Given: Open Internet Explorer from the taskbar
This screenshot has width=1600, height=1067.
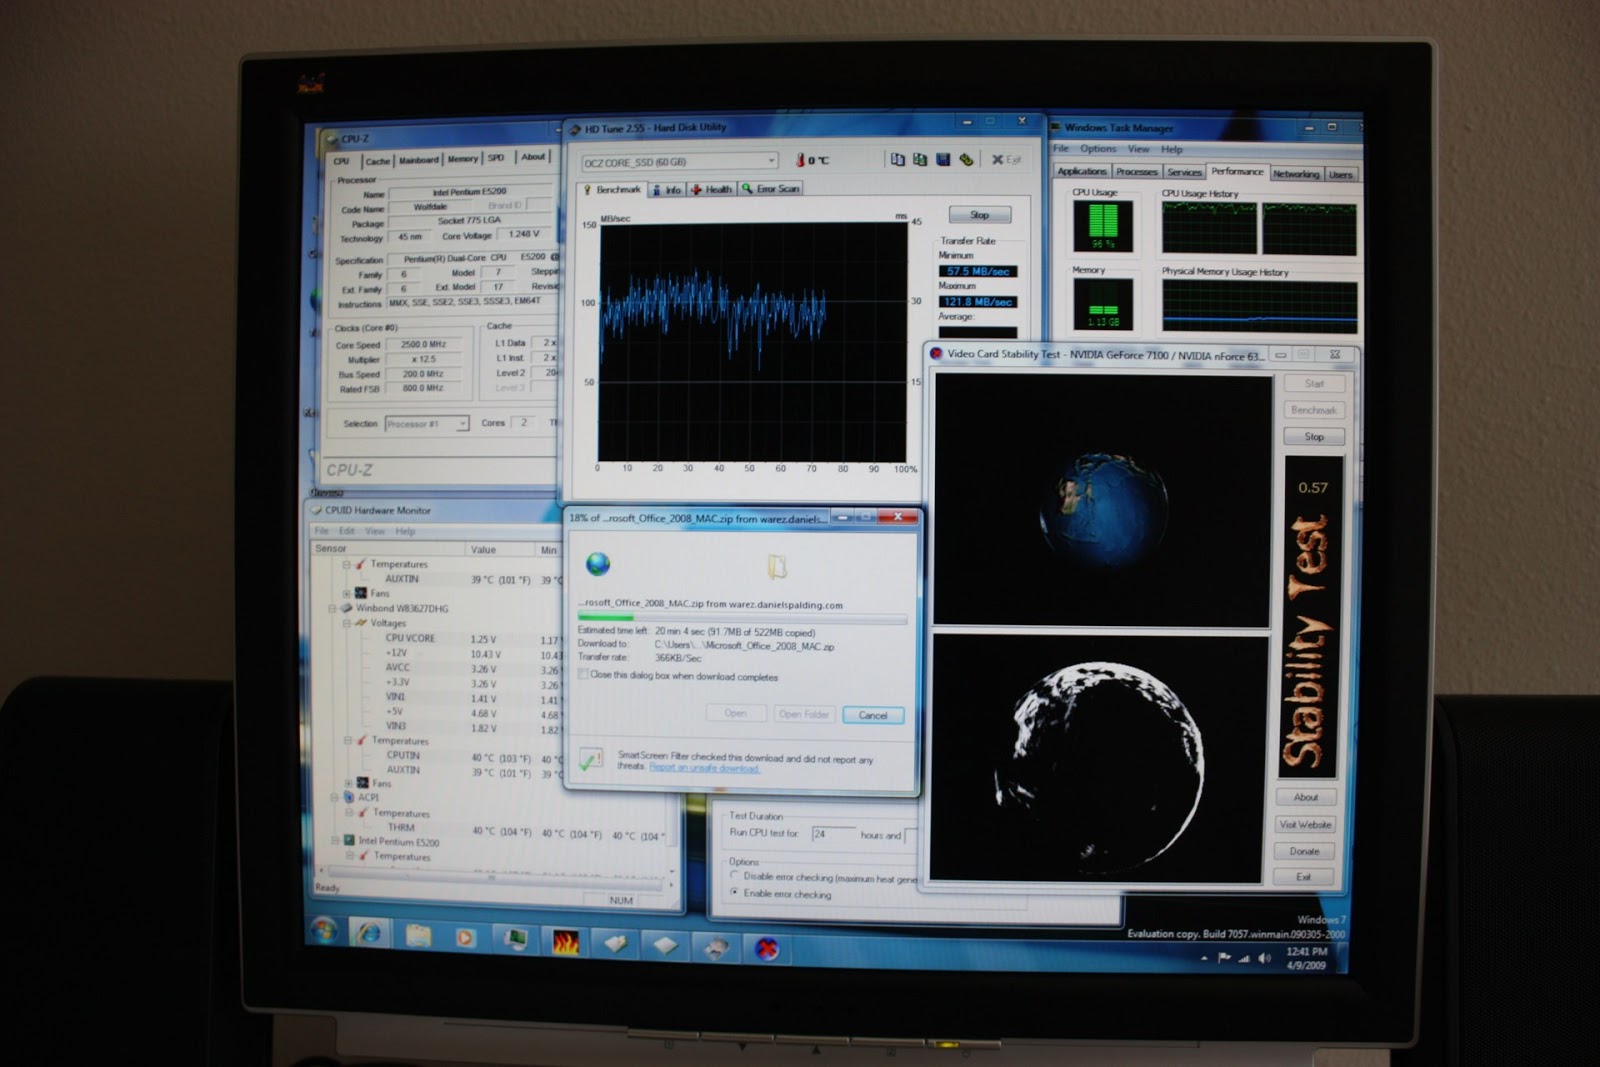Looking at the screenshot, I should pos(369,934).
